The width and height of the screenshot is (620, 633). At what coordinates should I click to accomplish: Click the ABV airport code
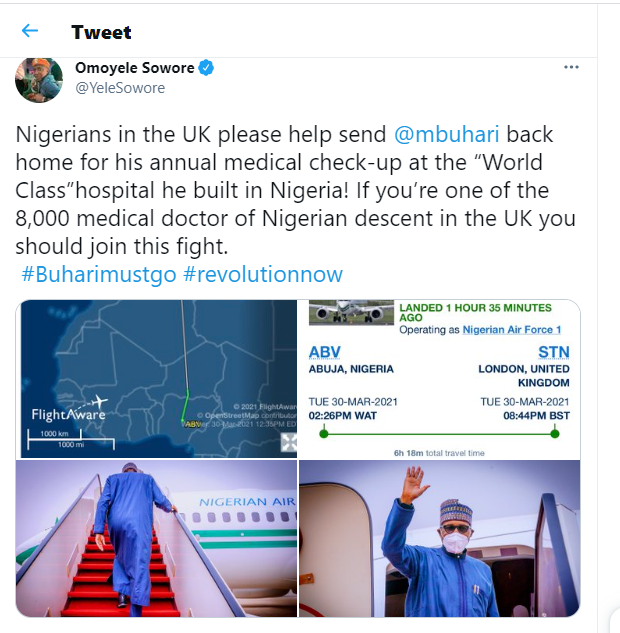(x=324, y=352)
